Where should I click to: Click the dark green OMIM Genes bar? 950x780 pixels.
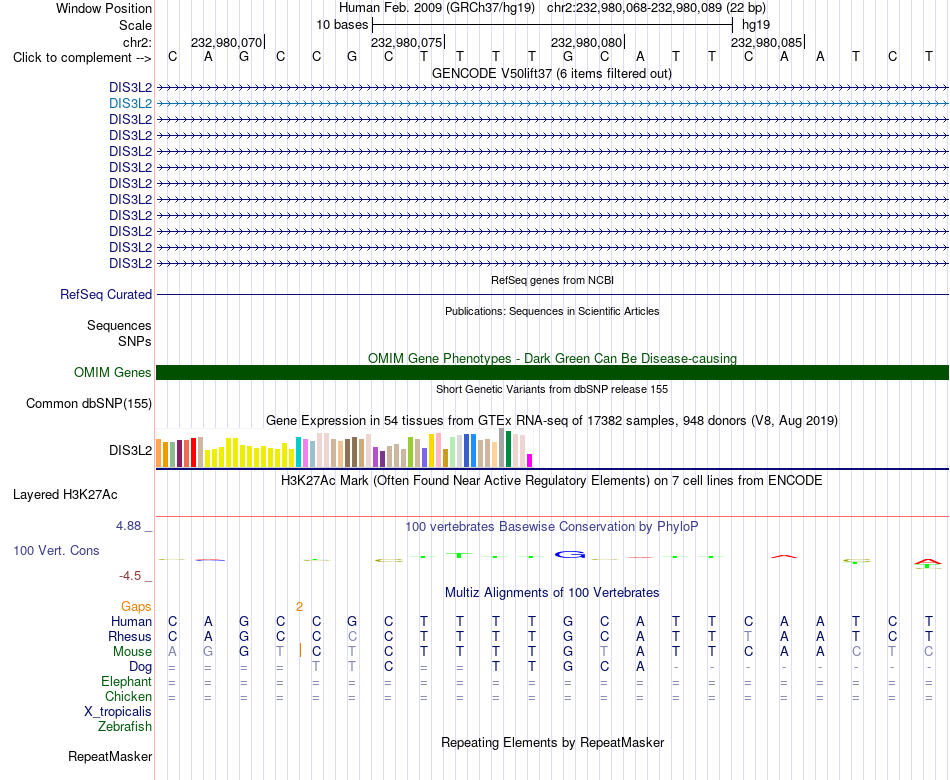[552, 372]
